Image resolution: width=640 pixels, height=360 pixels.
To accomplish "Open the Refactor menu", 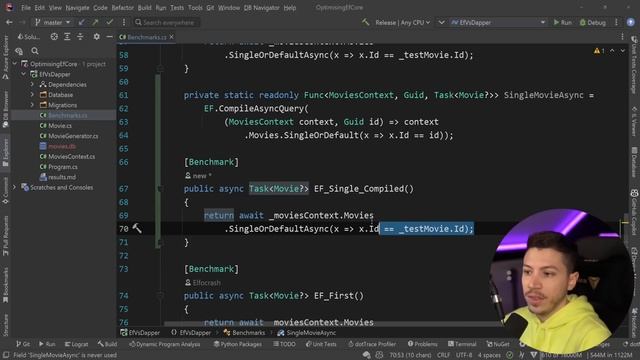I will coord(122,8).
